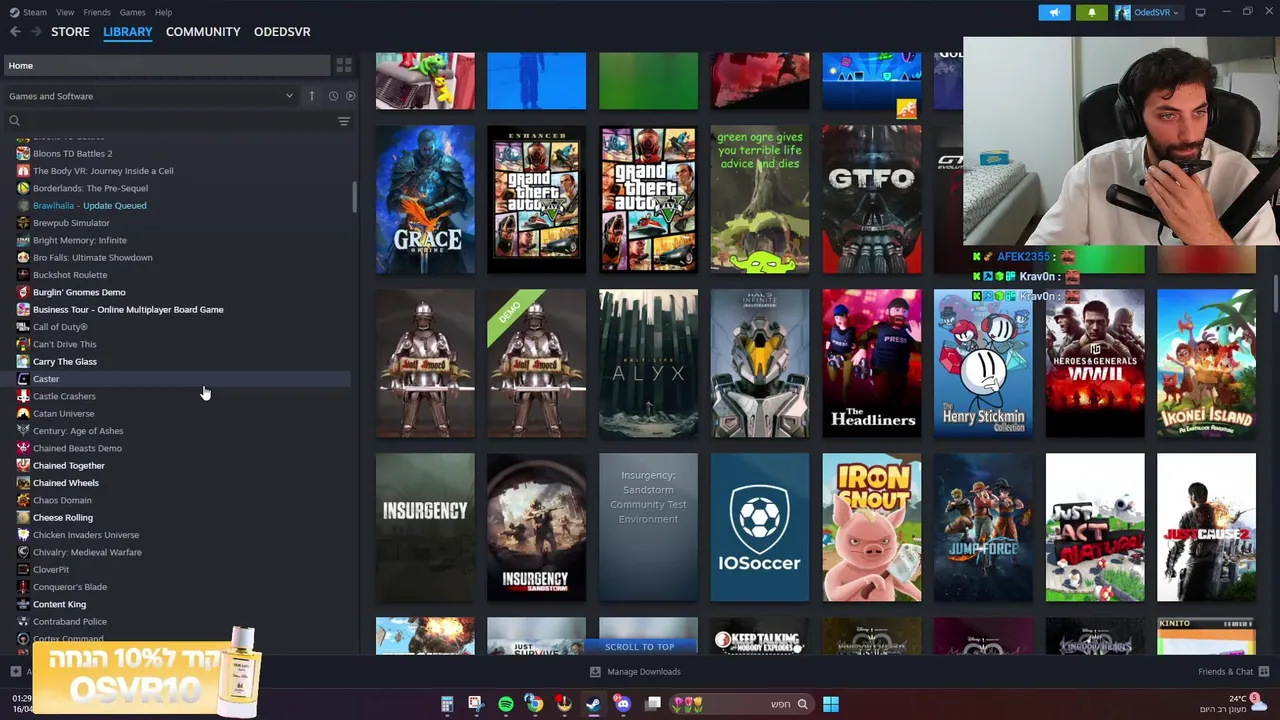This screenshot has width=1280, height=720.
Task: Click the library search field
Action: 170,121
